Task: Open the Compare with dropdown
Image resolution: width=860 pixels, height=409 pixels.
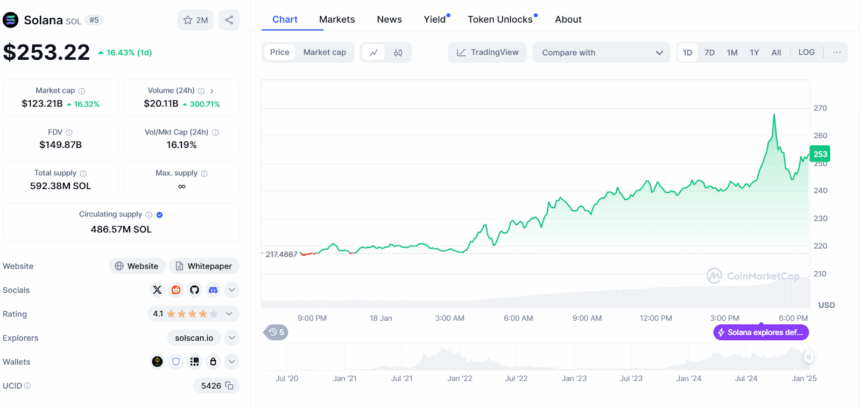Action: 601,53
